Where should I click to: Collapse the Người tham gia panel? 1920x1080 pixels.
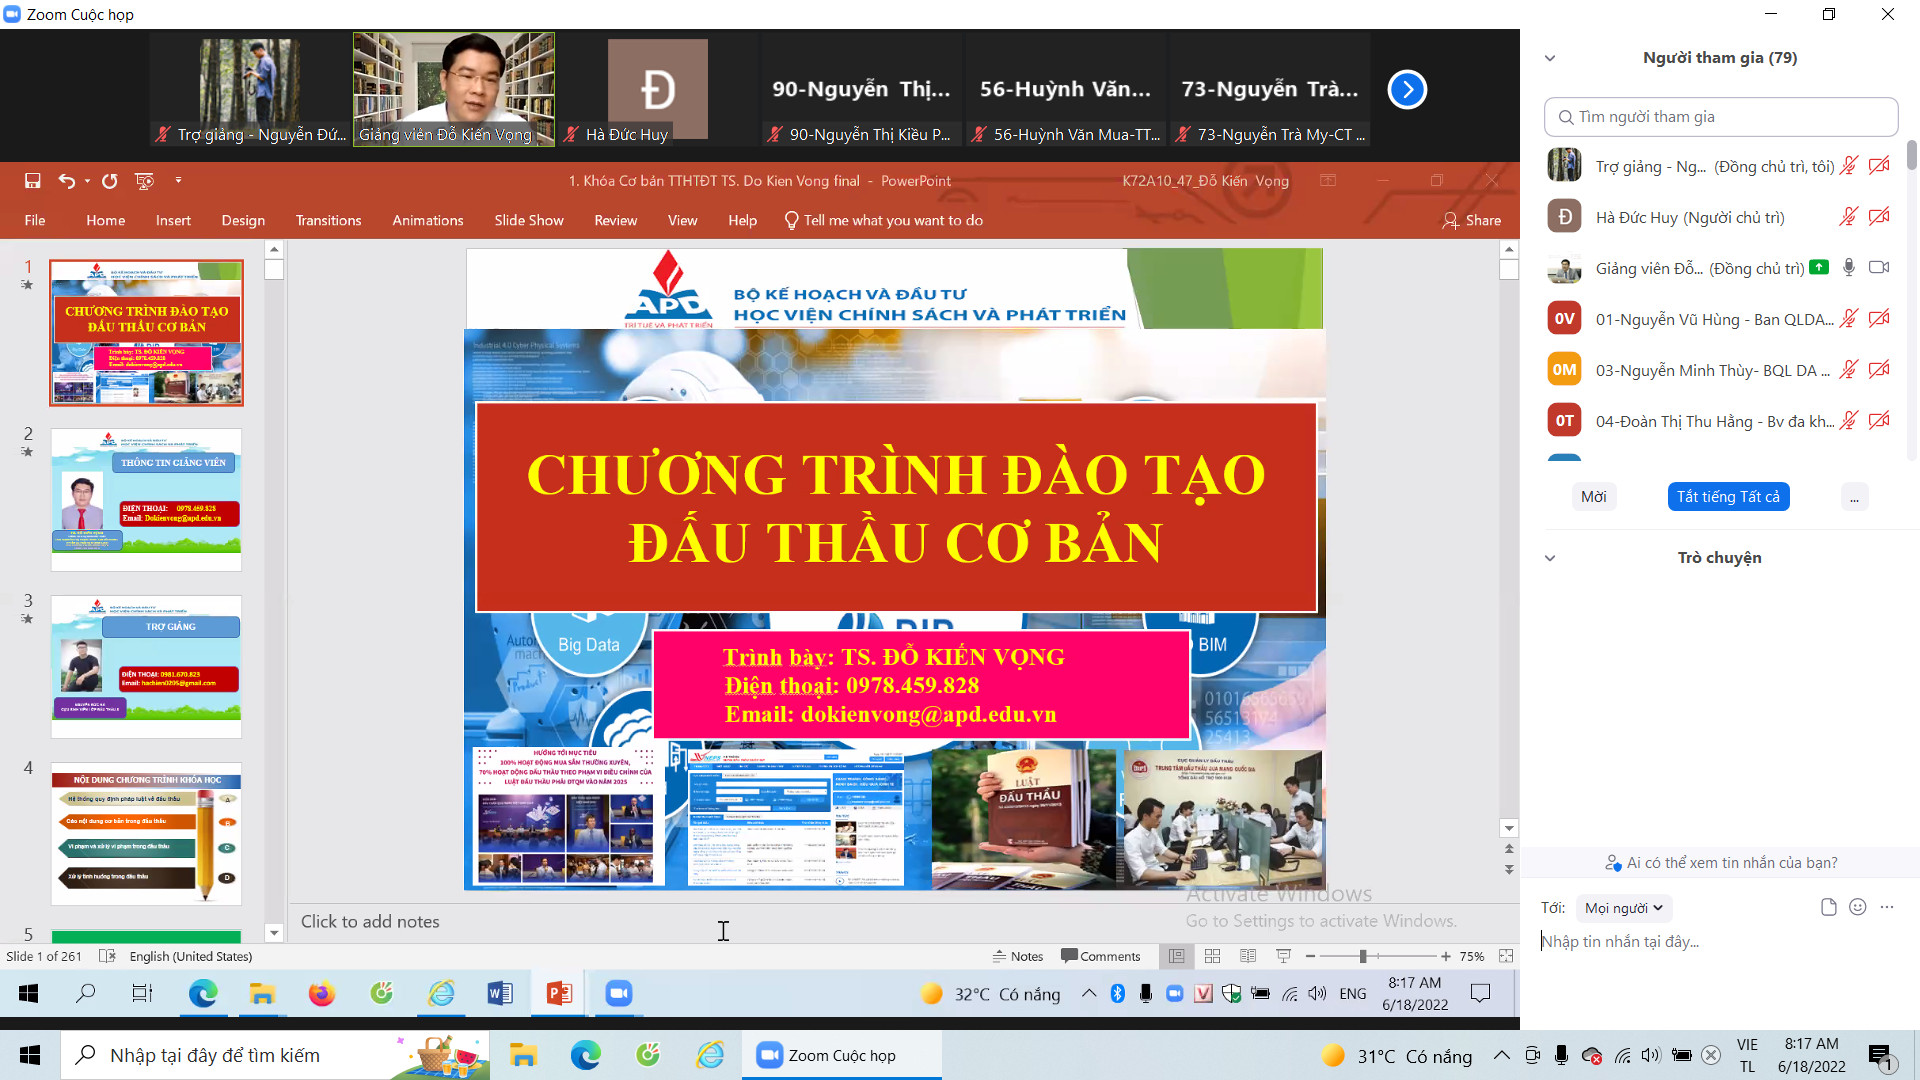[x=1550, y=58]
